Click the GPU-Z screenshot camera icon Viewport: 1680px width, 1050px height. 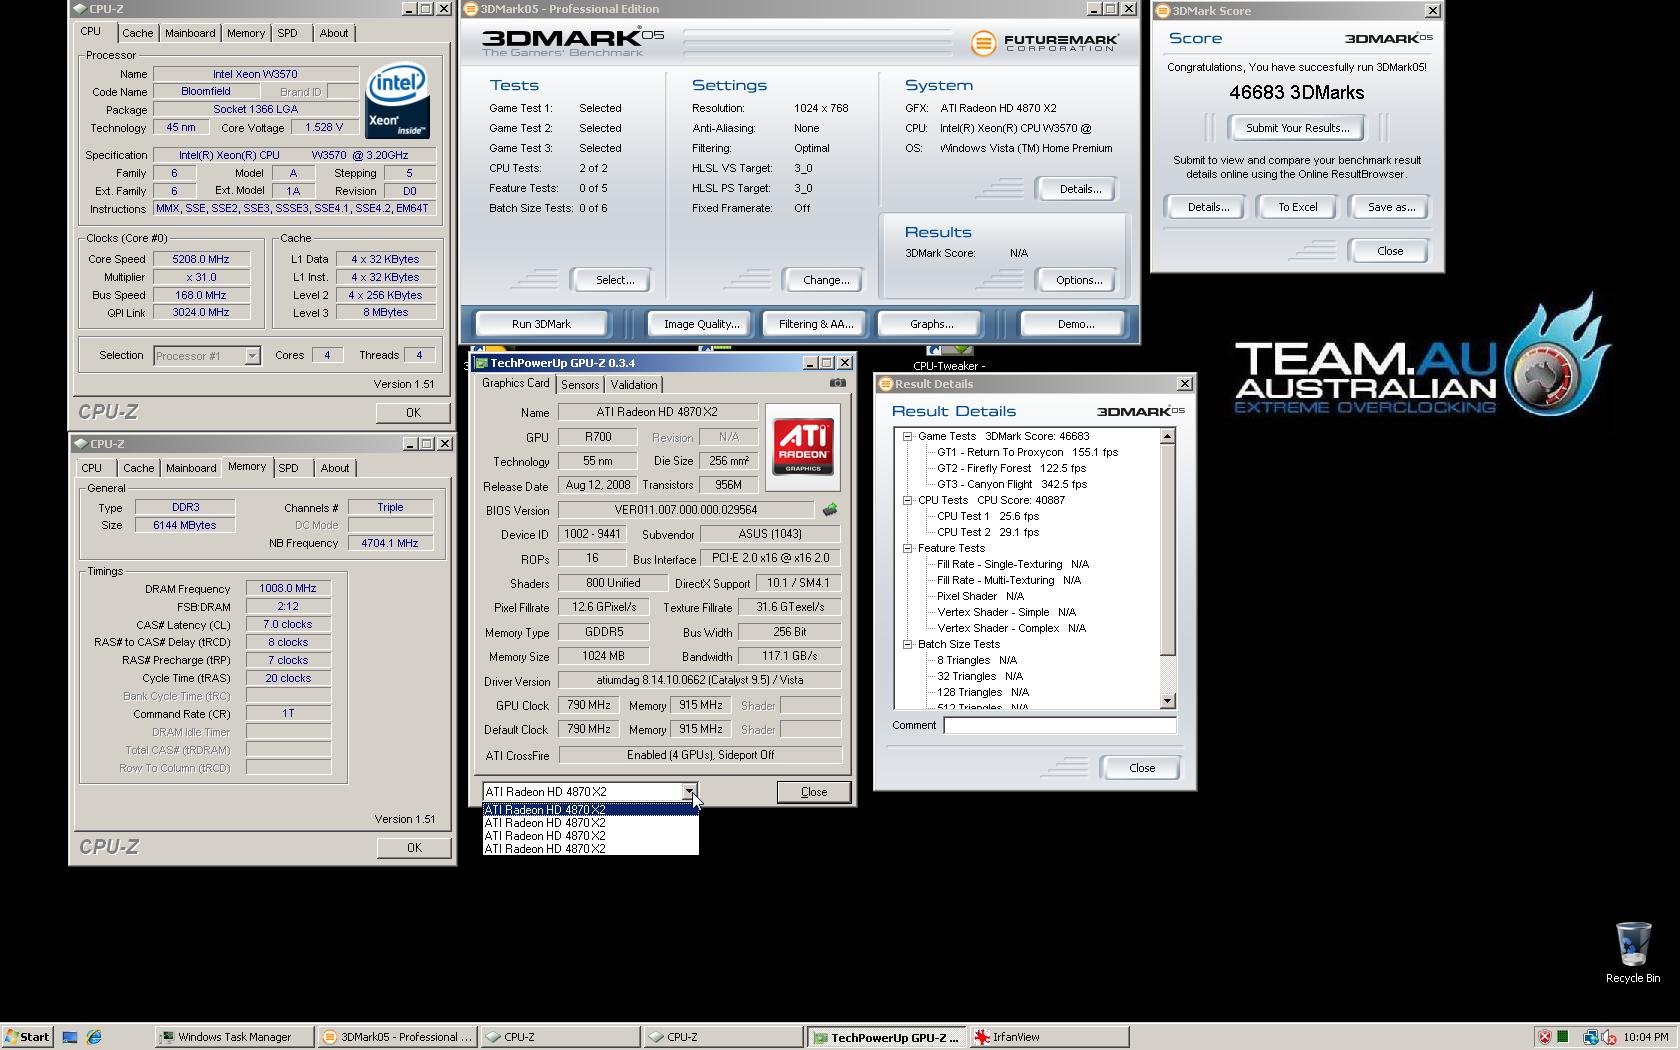[x=838, y=383]
